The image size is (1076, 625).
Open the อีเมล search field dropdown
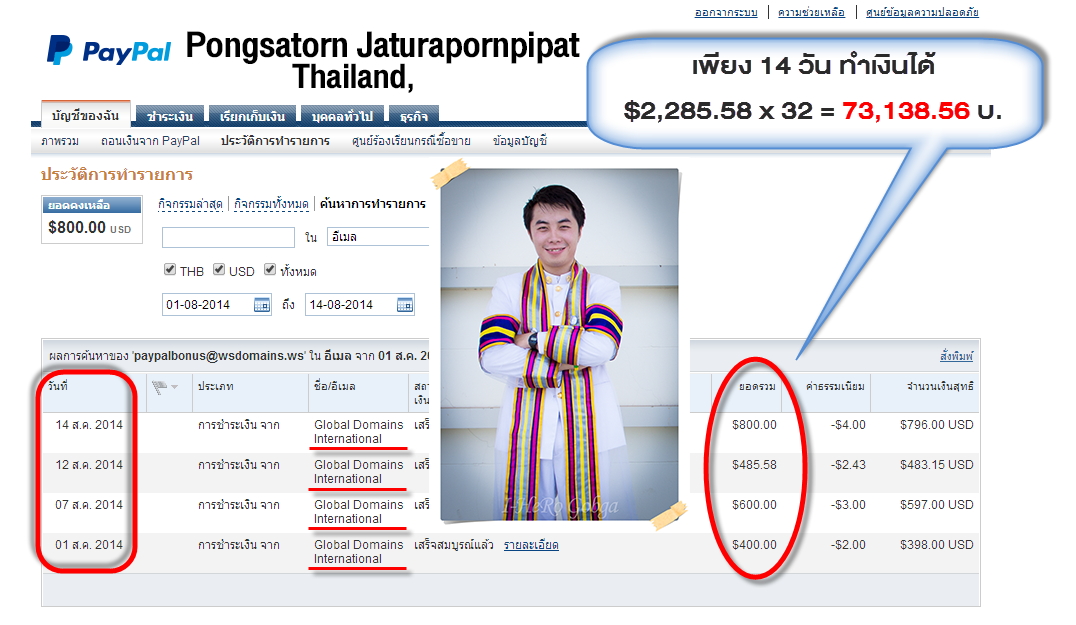point(378,237)
